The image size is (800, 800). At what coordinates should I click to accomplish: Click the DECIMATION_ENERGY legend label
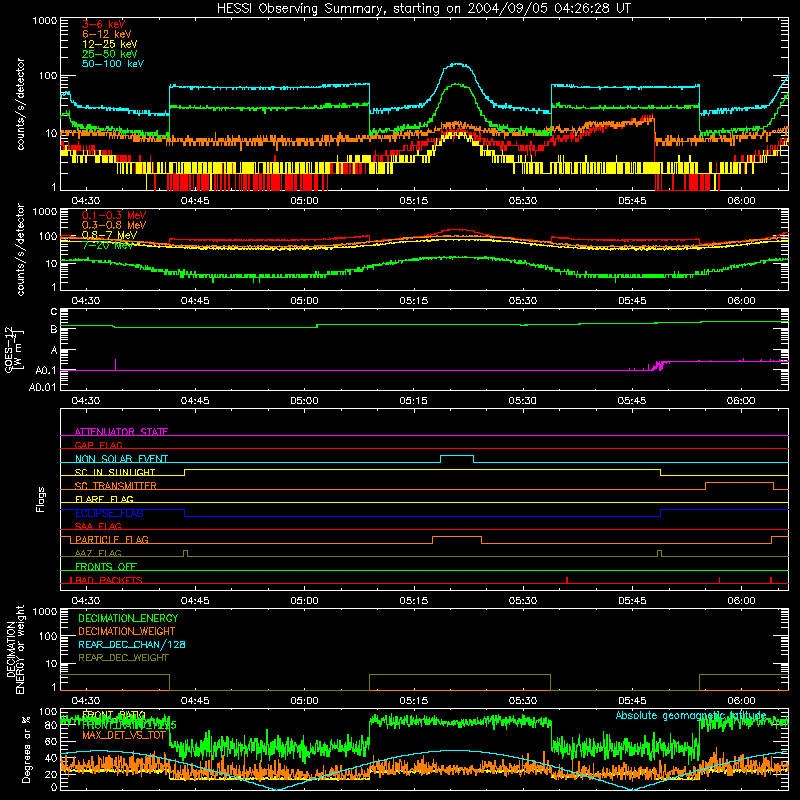(128, 618)
